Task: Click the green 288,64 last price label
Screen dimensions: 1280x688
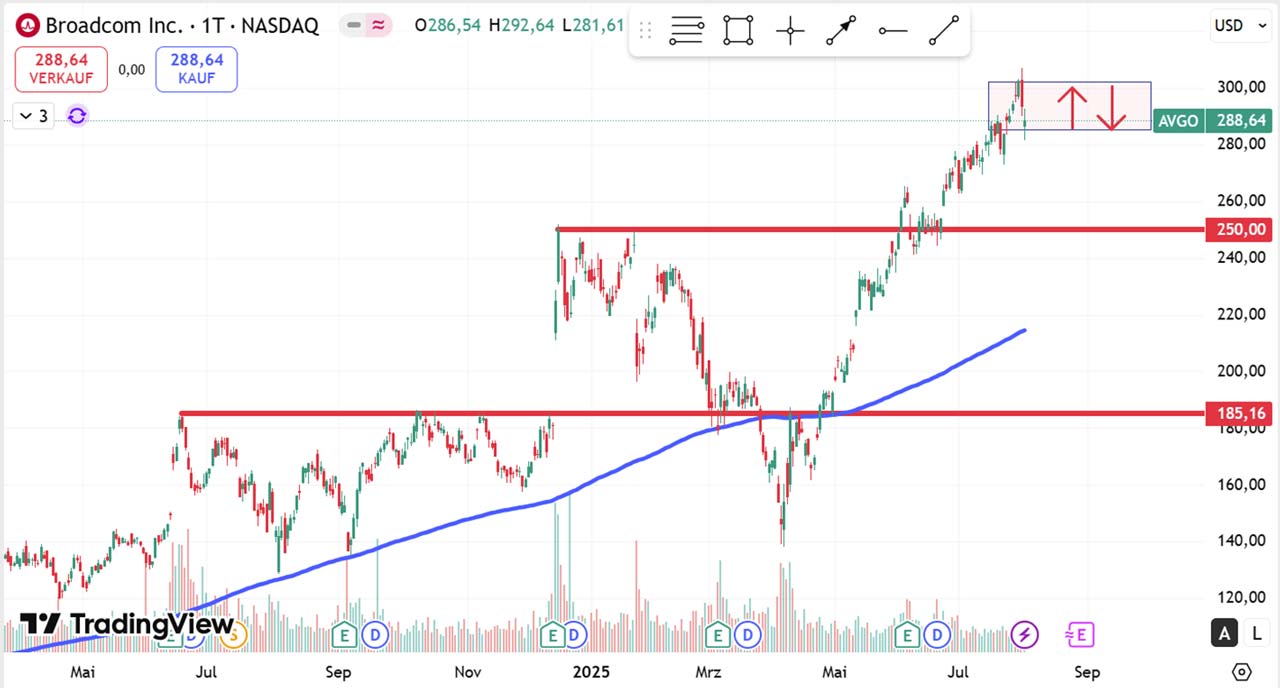Action: point(1238,121)
